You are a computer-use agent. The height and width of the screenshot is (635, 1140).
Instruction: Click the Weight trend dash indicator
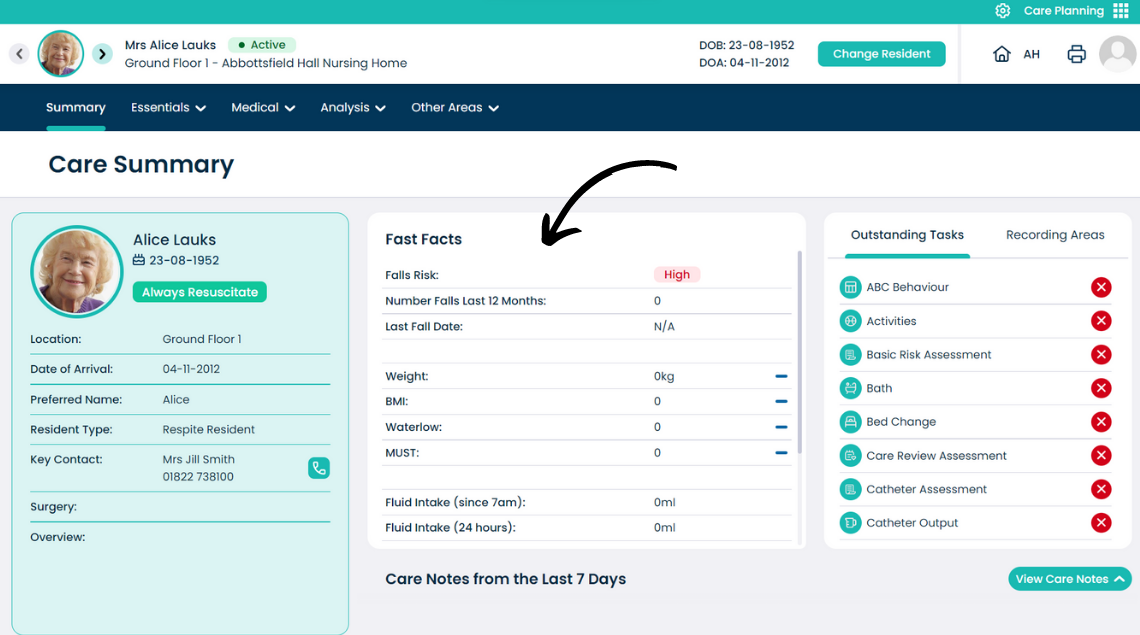(781, 377)
